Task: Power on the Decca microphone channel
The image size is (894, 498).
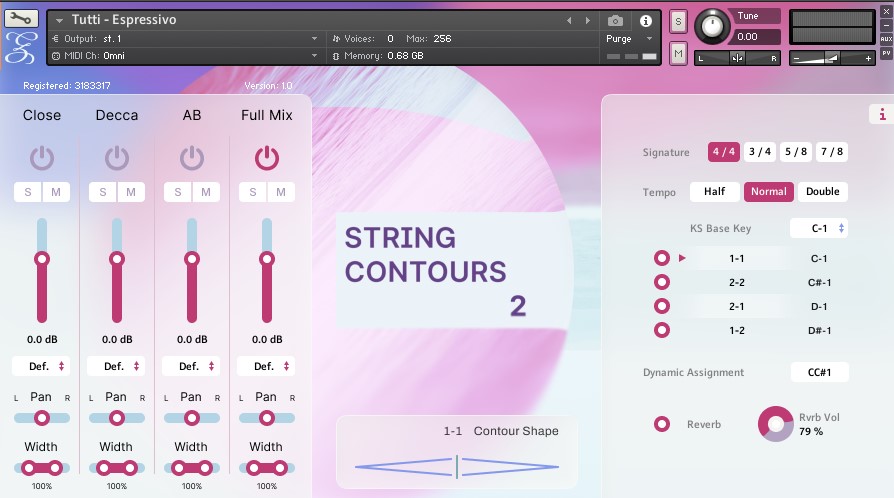Action: pos(117,157)
